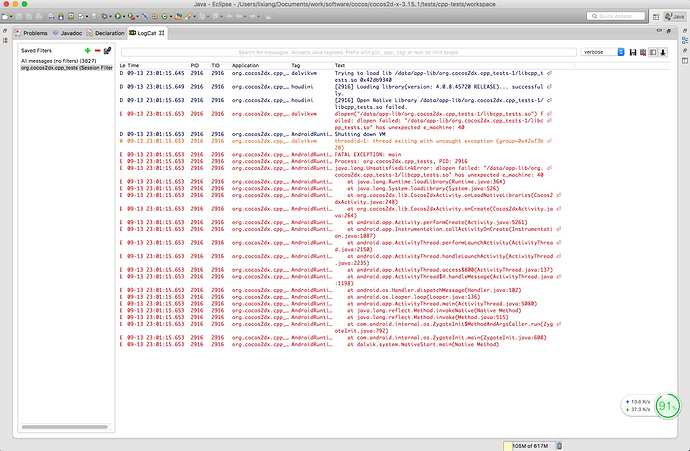Expand the New wizard dropdown arrow
690x451 pixels.
click(x=11, y=17)
